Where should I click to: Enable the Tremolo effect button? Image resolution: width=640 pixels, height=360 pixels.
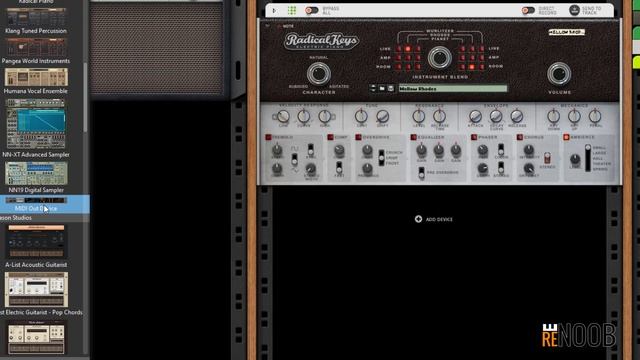point(268,137)
